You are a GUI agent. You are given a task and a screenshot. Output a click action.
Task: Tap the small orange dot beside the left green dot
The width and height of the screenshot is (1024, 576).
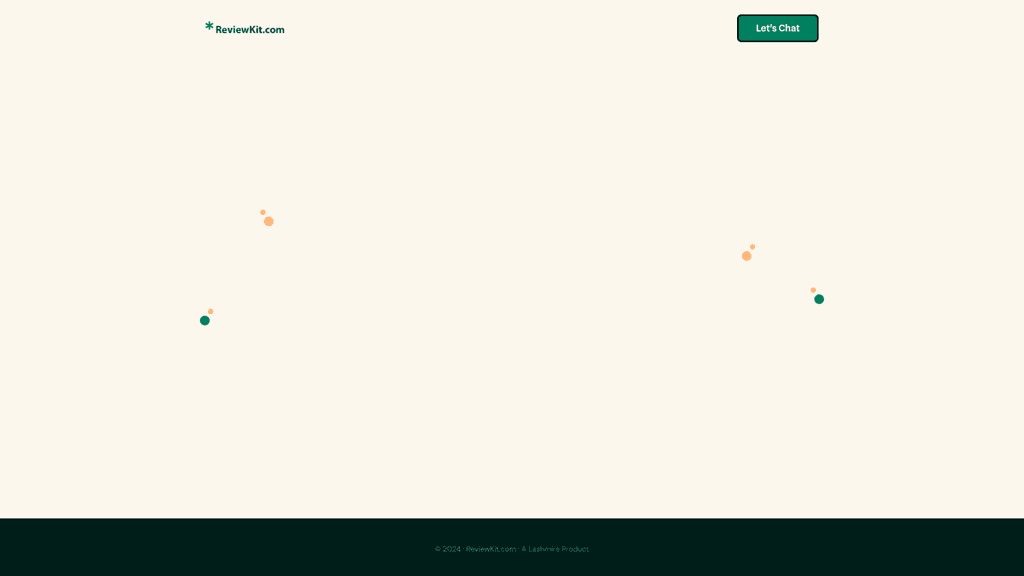pos(211,311)
